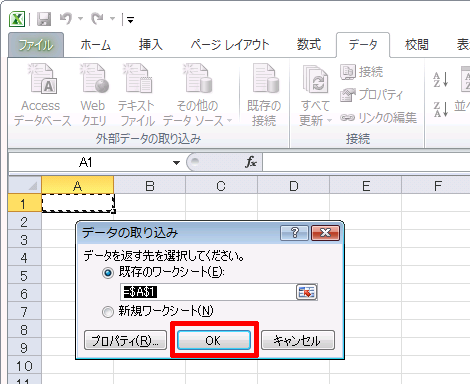The height and width of the screenshot is (384, 470).
Task: Select column F header
Action: (437, 185)
